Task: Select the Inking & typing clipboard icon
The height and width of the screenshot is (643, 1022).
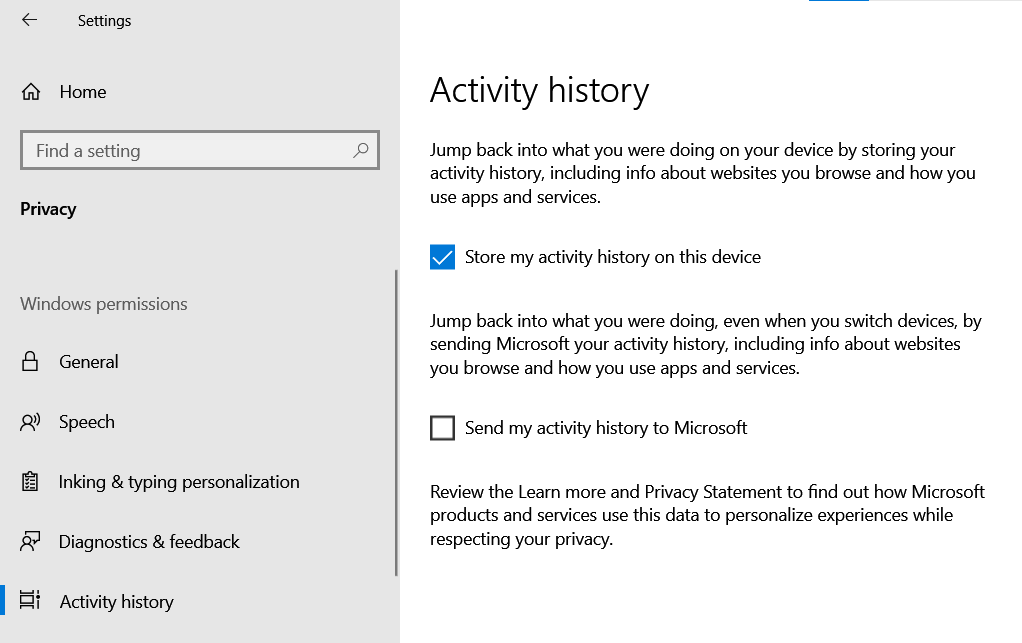Action: [30, 482]
